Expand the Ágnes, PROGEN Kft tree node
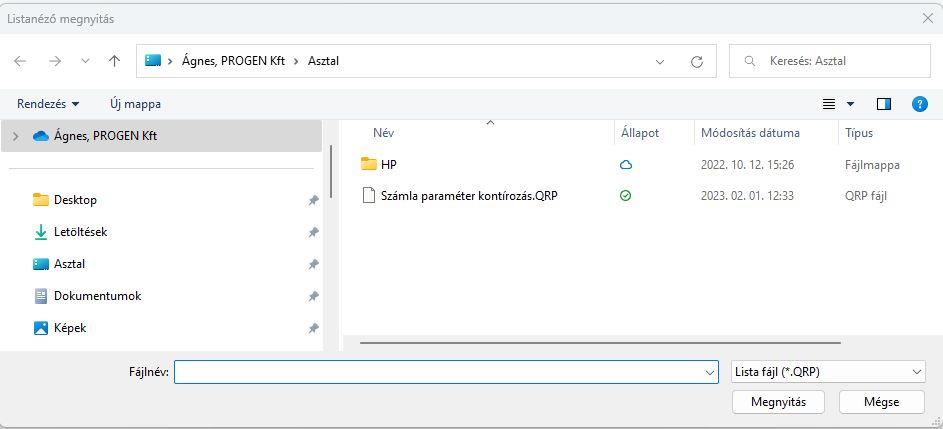This screenshot has width=943, height=429. pos(14,136)
